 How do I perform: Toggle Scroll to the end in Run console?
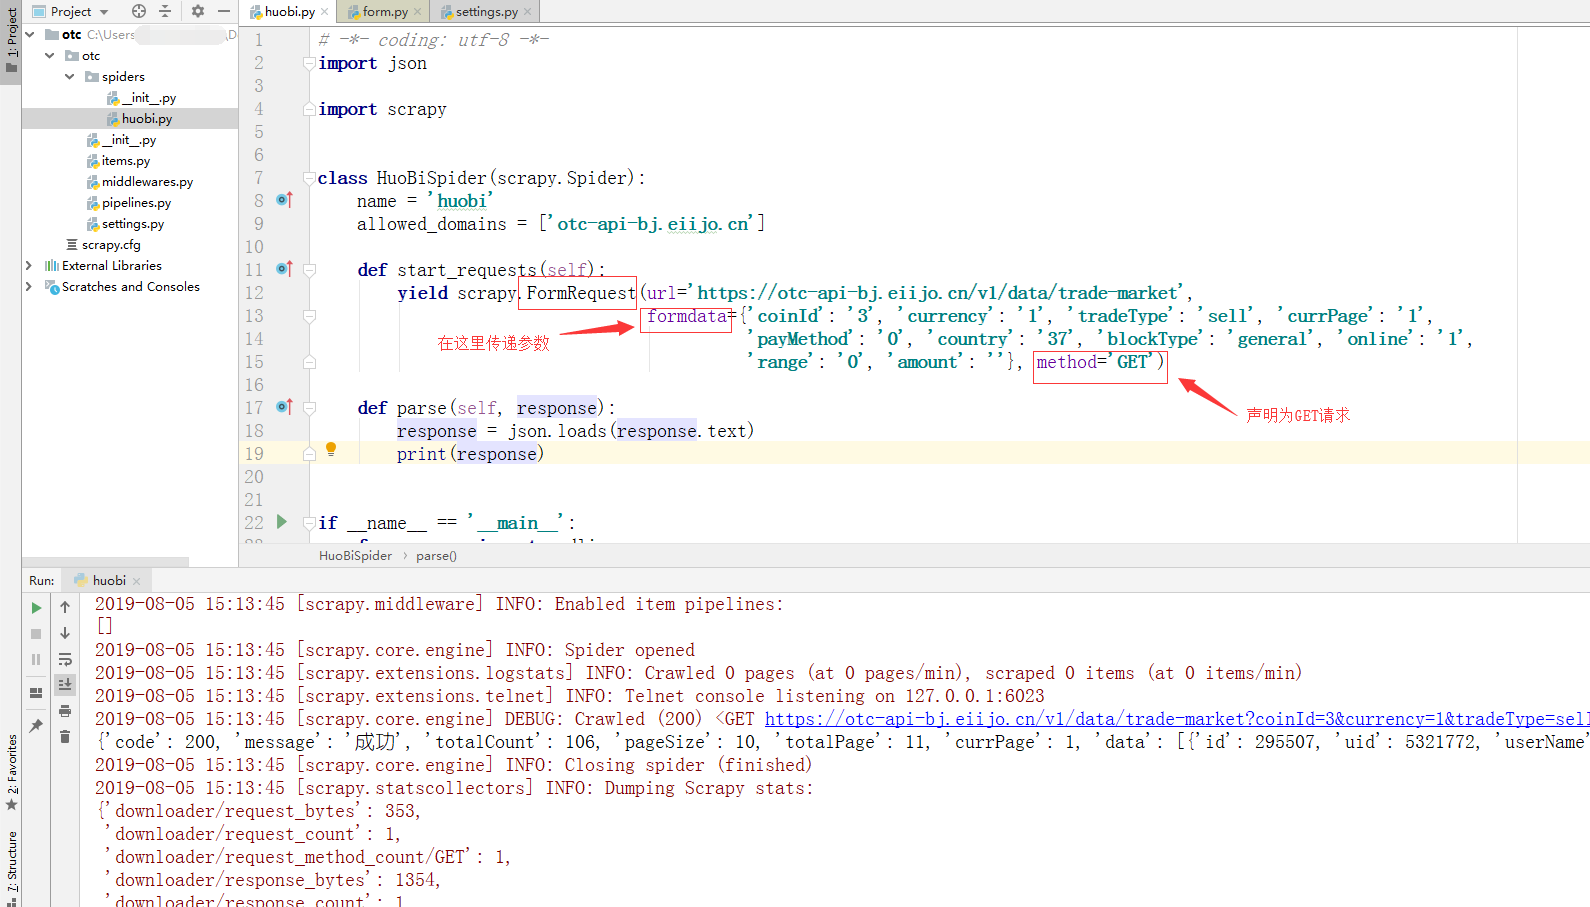(65, 685)
